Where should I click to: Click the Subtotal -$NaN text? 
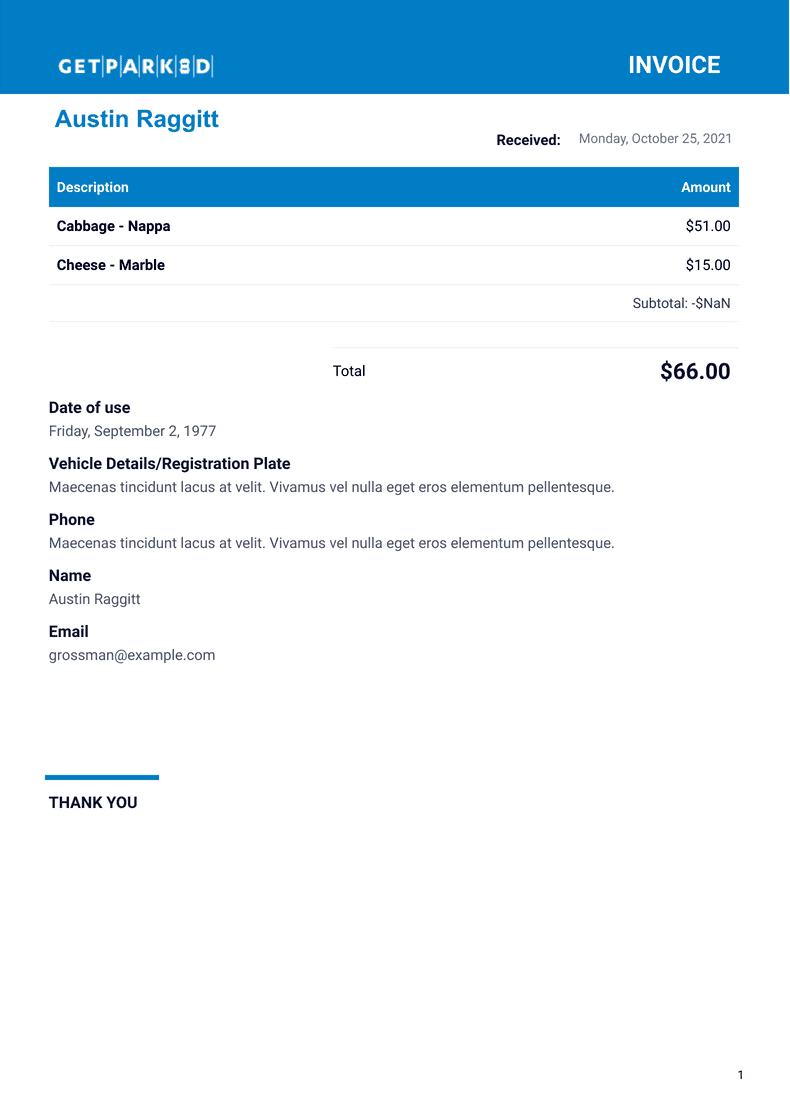pos(681,303)
